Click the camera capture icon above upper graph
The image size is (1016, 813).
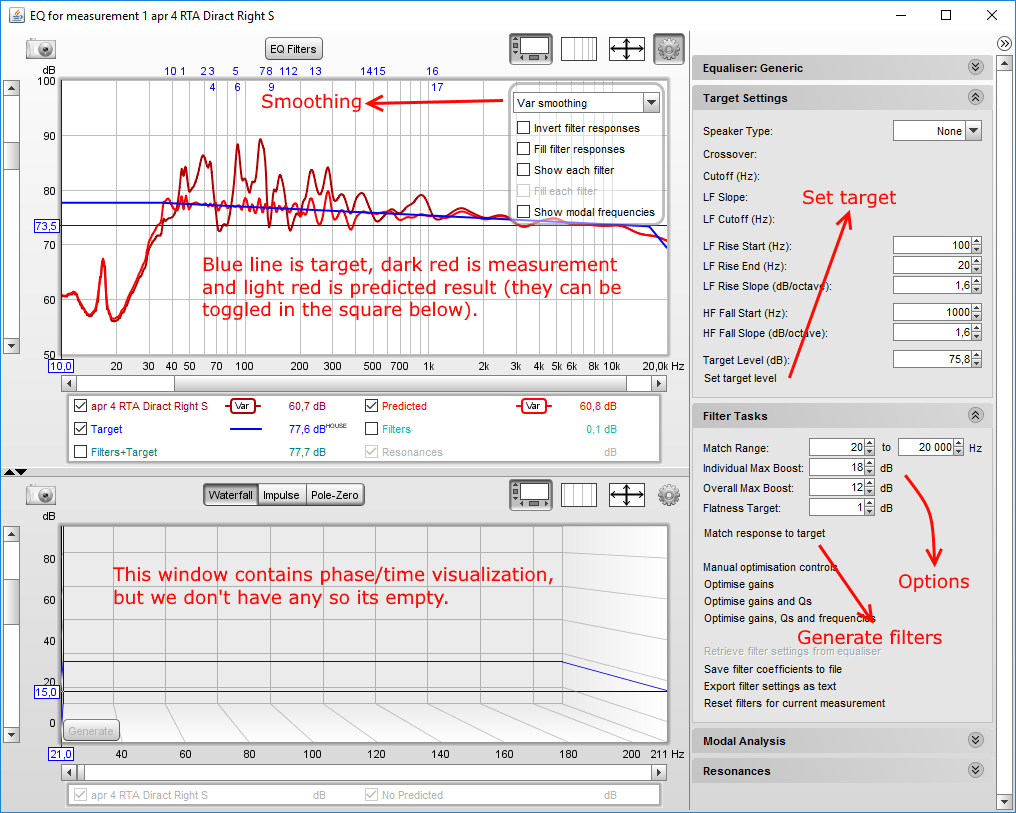click(x=40, y=48)
